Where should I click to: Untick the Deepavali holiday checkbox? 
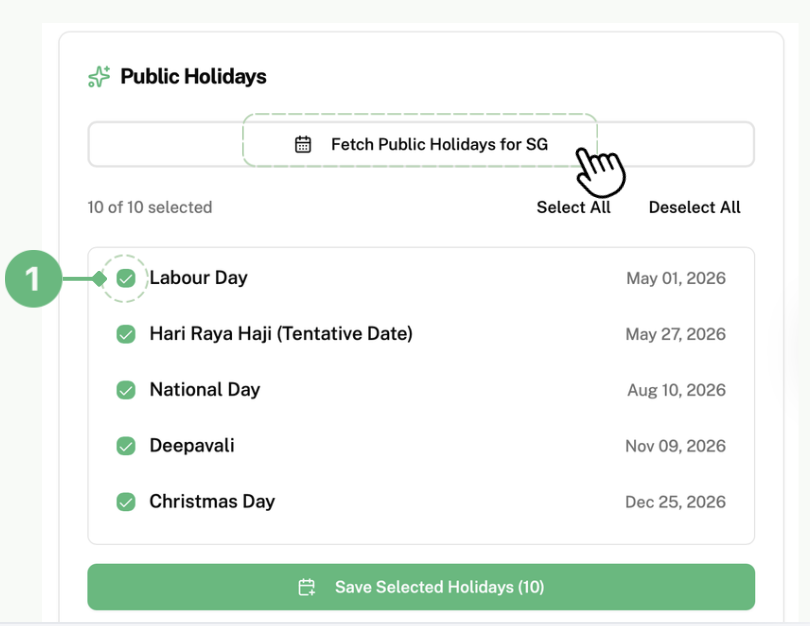pos(126,446)
